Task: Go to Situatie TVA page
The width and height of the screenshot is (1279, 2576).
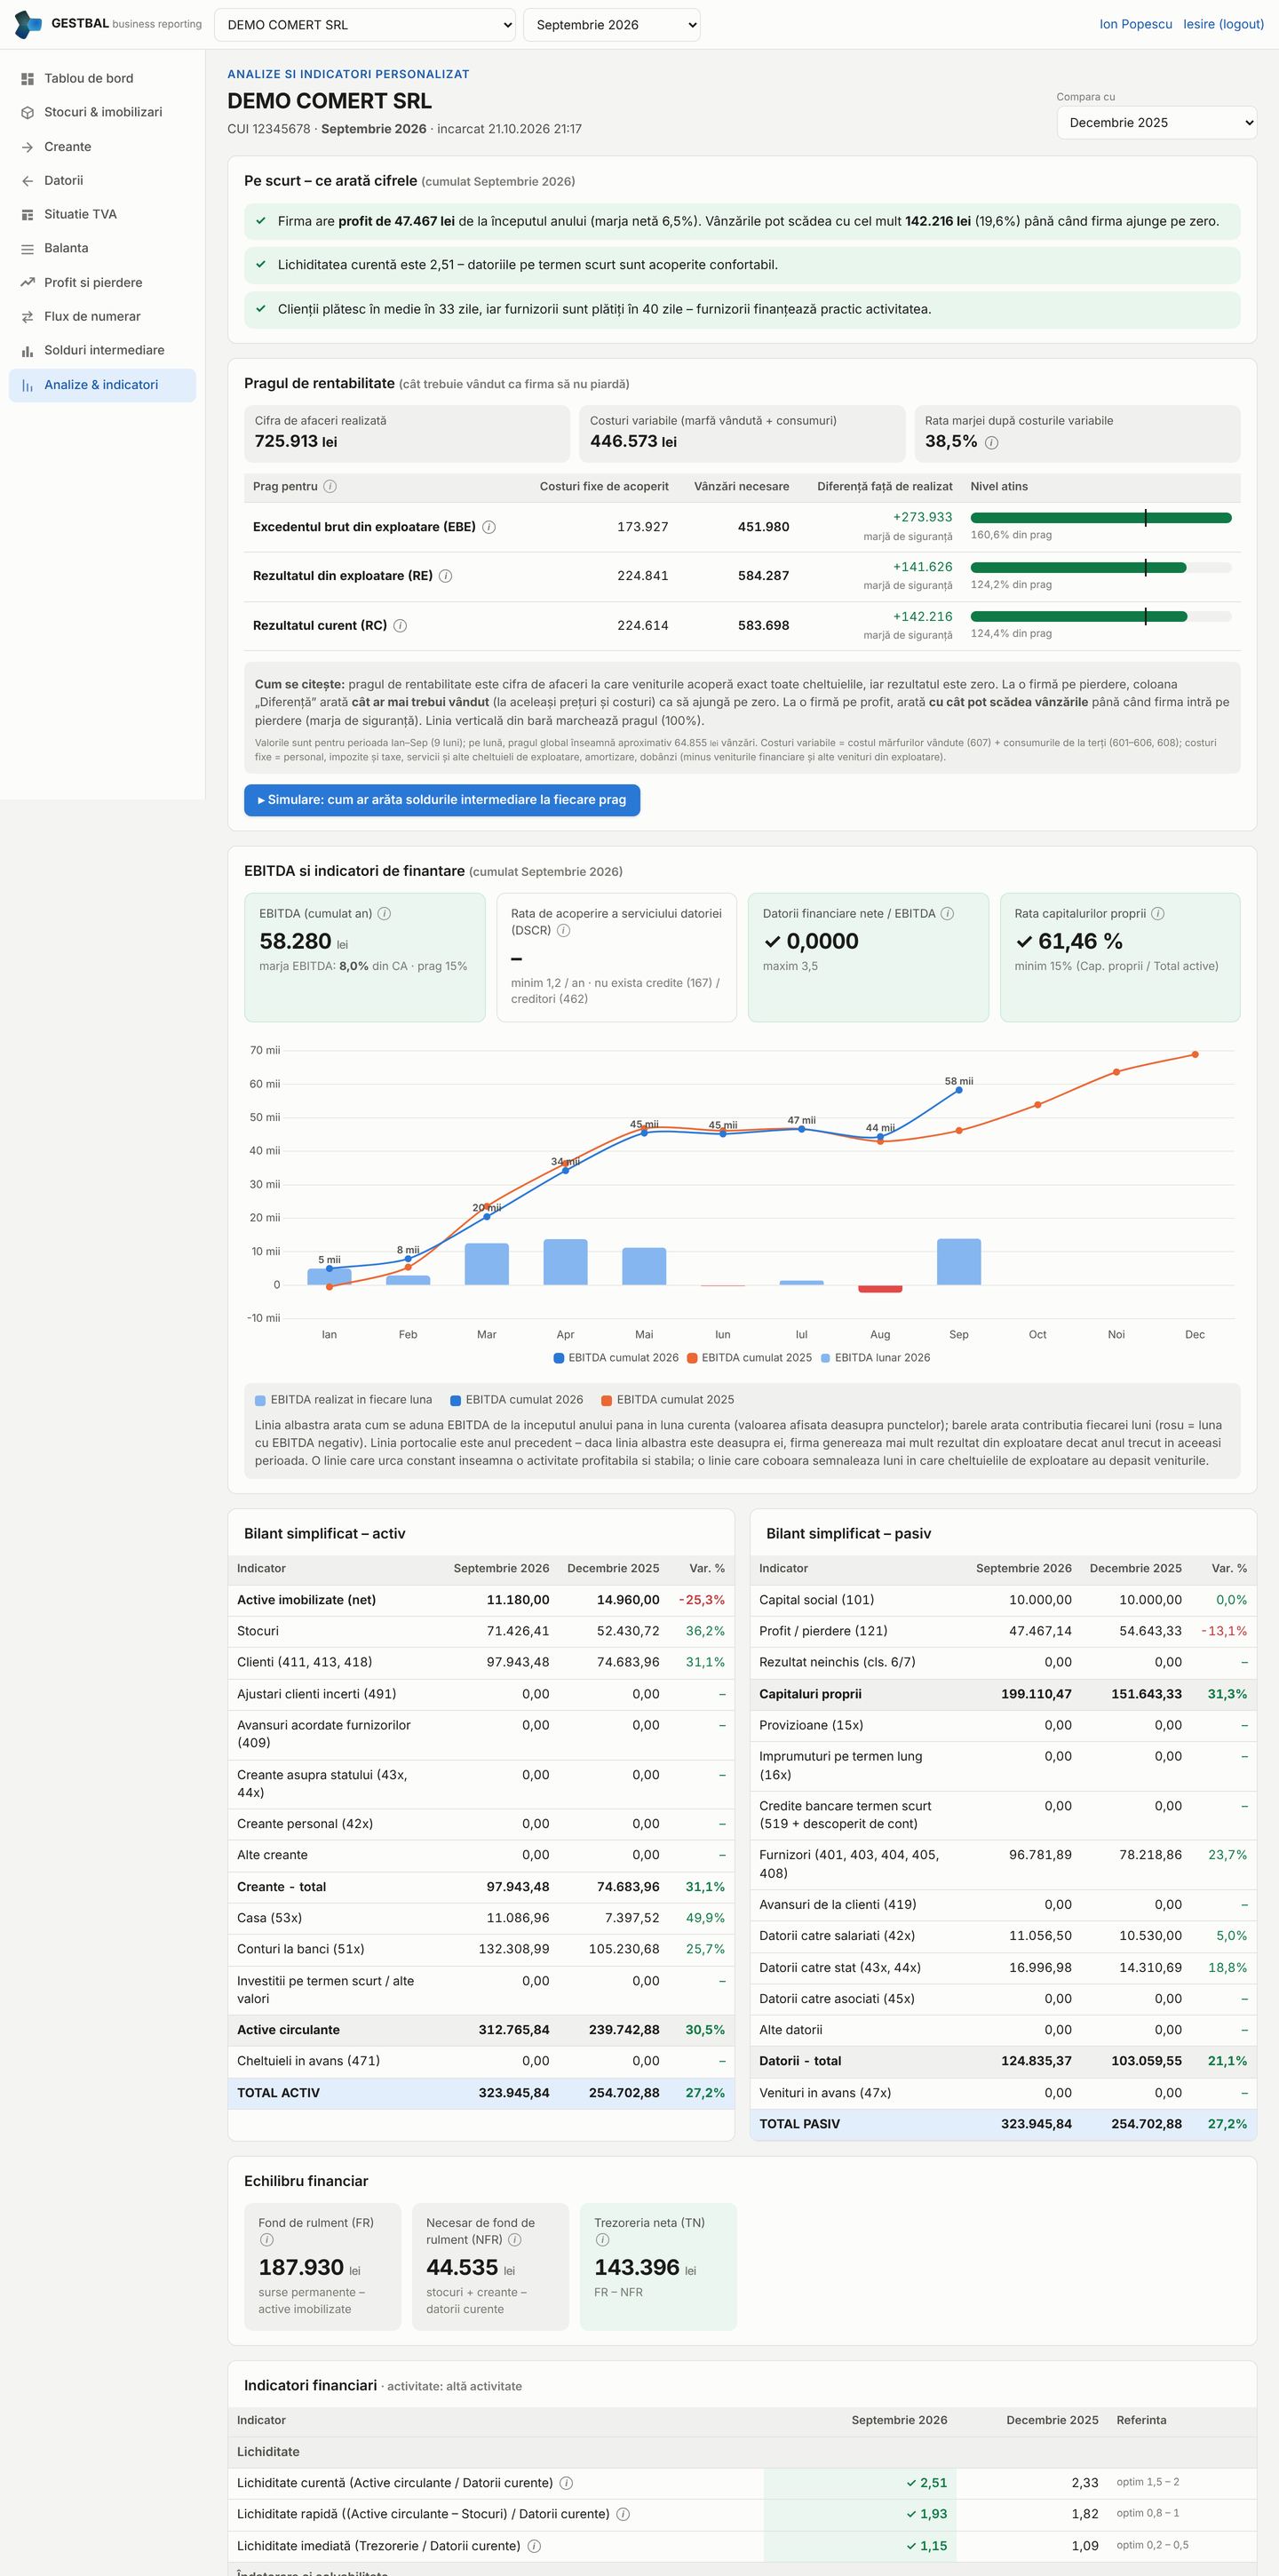Action: tap(102, 215)
